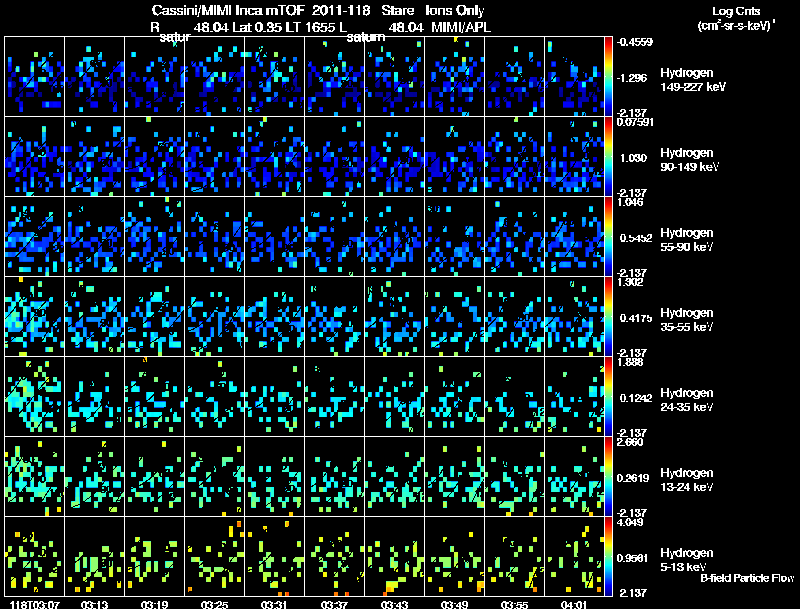Click the Ions Only header text
The height and width of the screenshot is (609, 800).
click(x=455, y=10)
